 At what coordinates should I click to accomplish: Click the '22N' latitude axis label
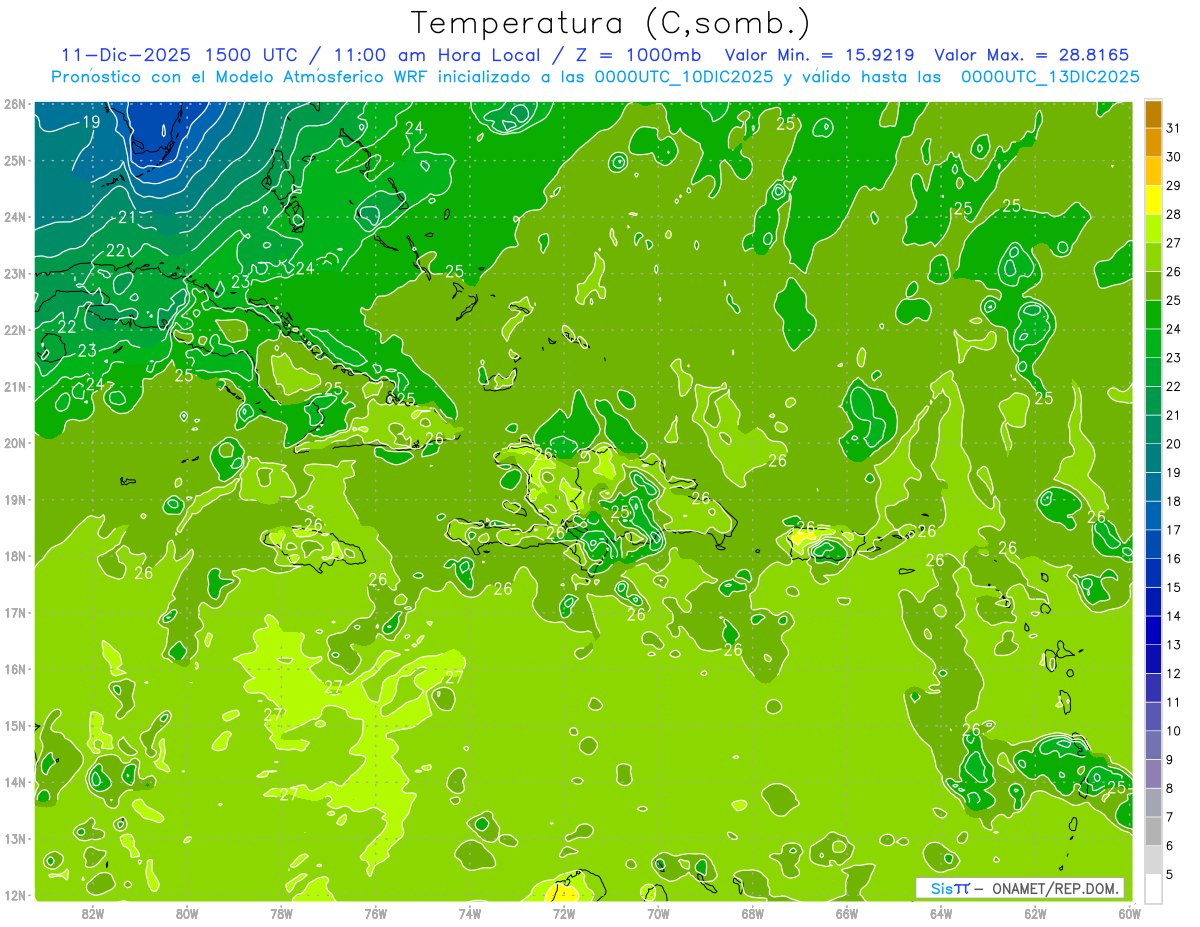15,330
